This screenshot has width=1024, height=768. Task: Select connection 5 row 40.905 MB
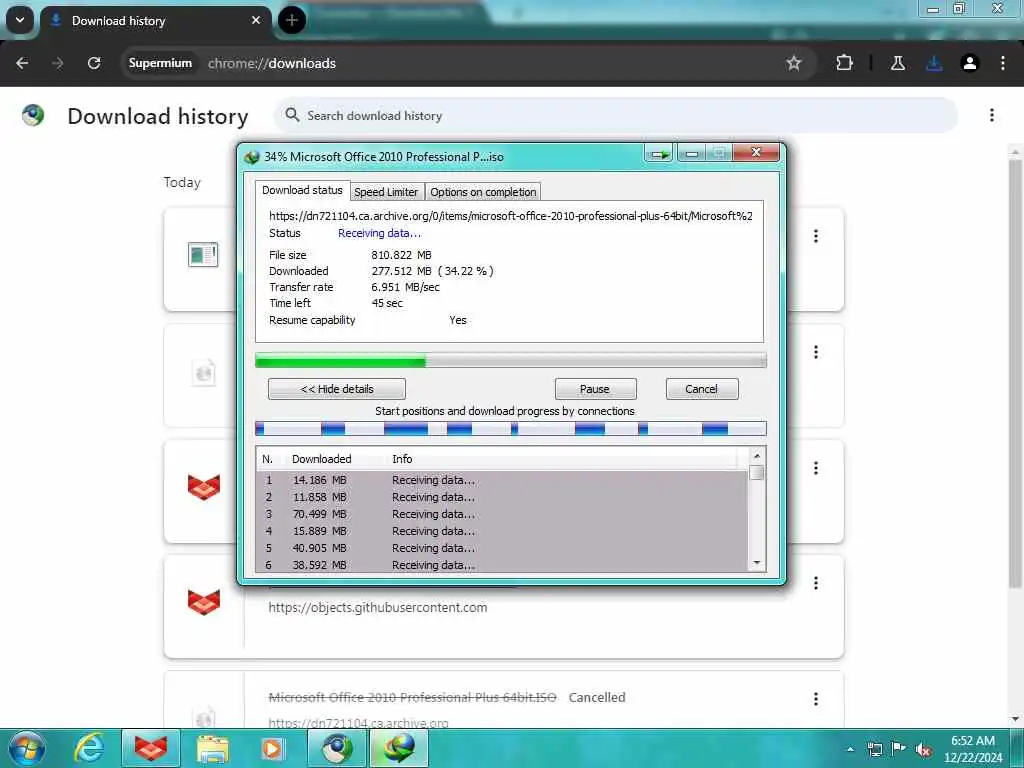tap(502, 548)
